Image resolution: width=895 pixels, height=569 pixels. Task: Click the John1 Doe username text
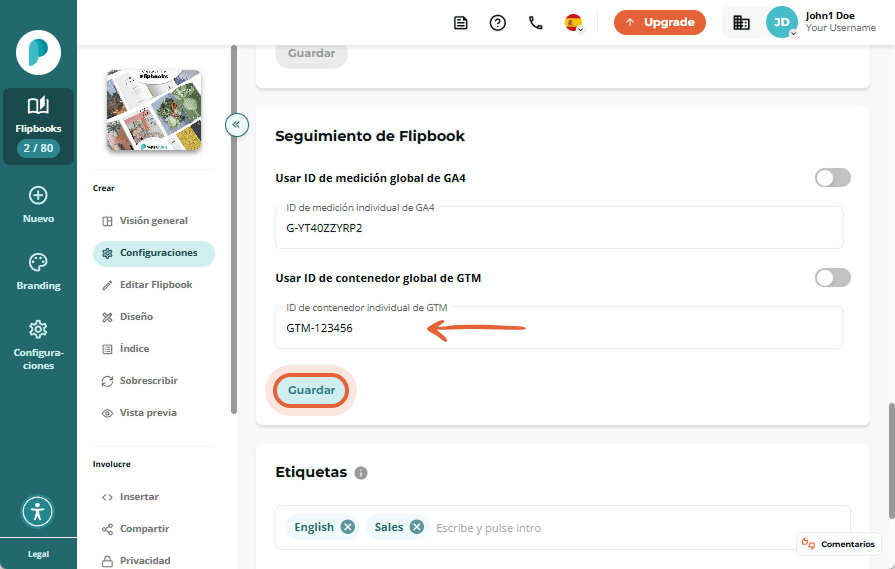pyautogui.click(x=830, y=15)
